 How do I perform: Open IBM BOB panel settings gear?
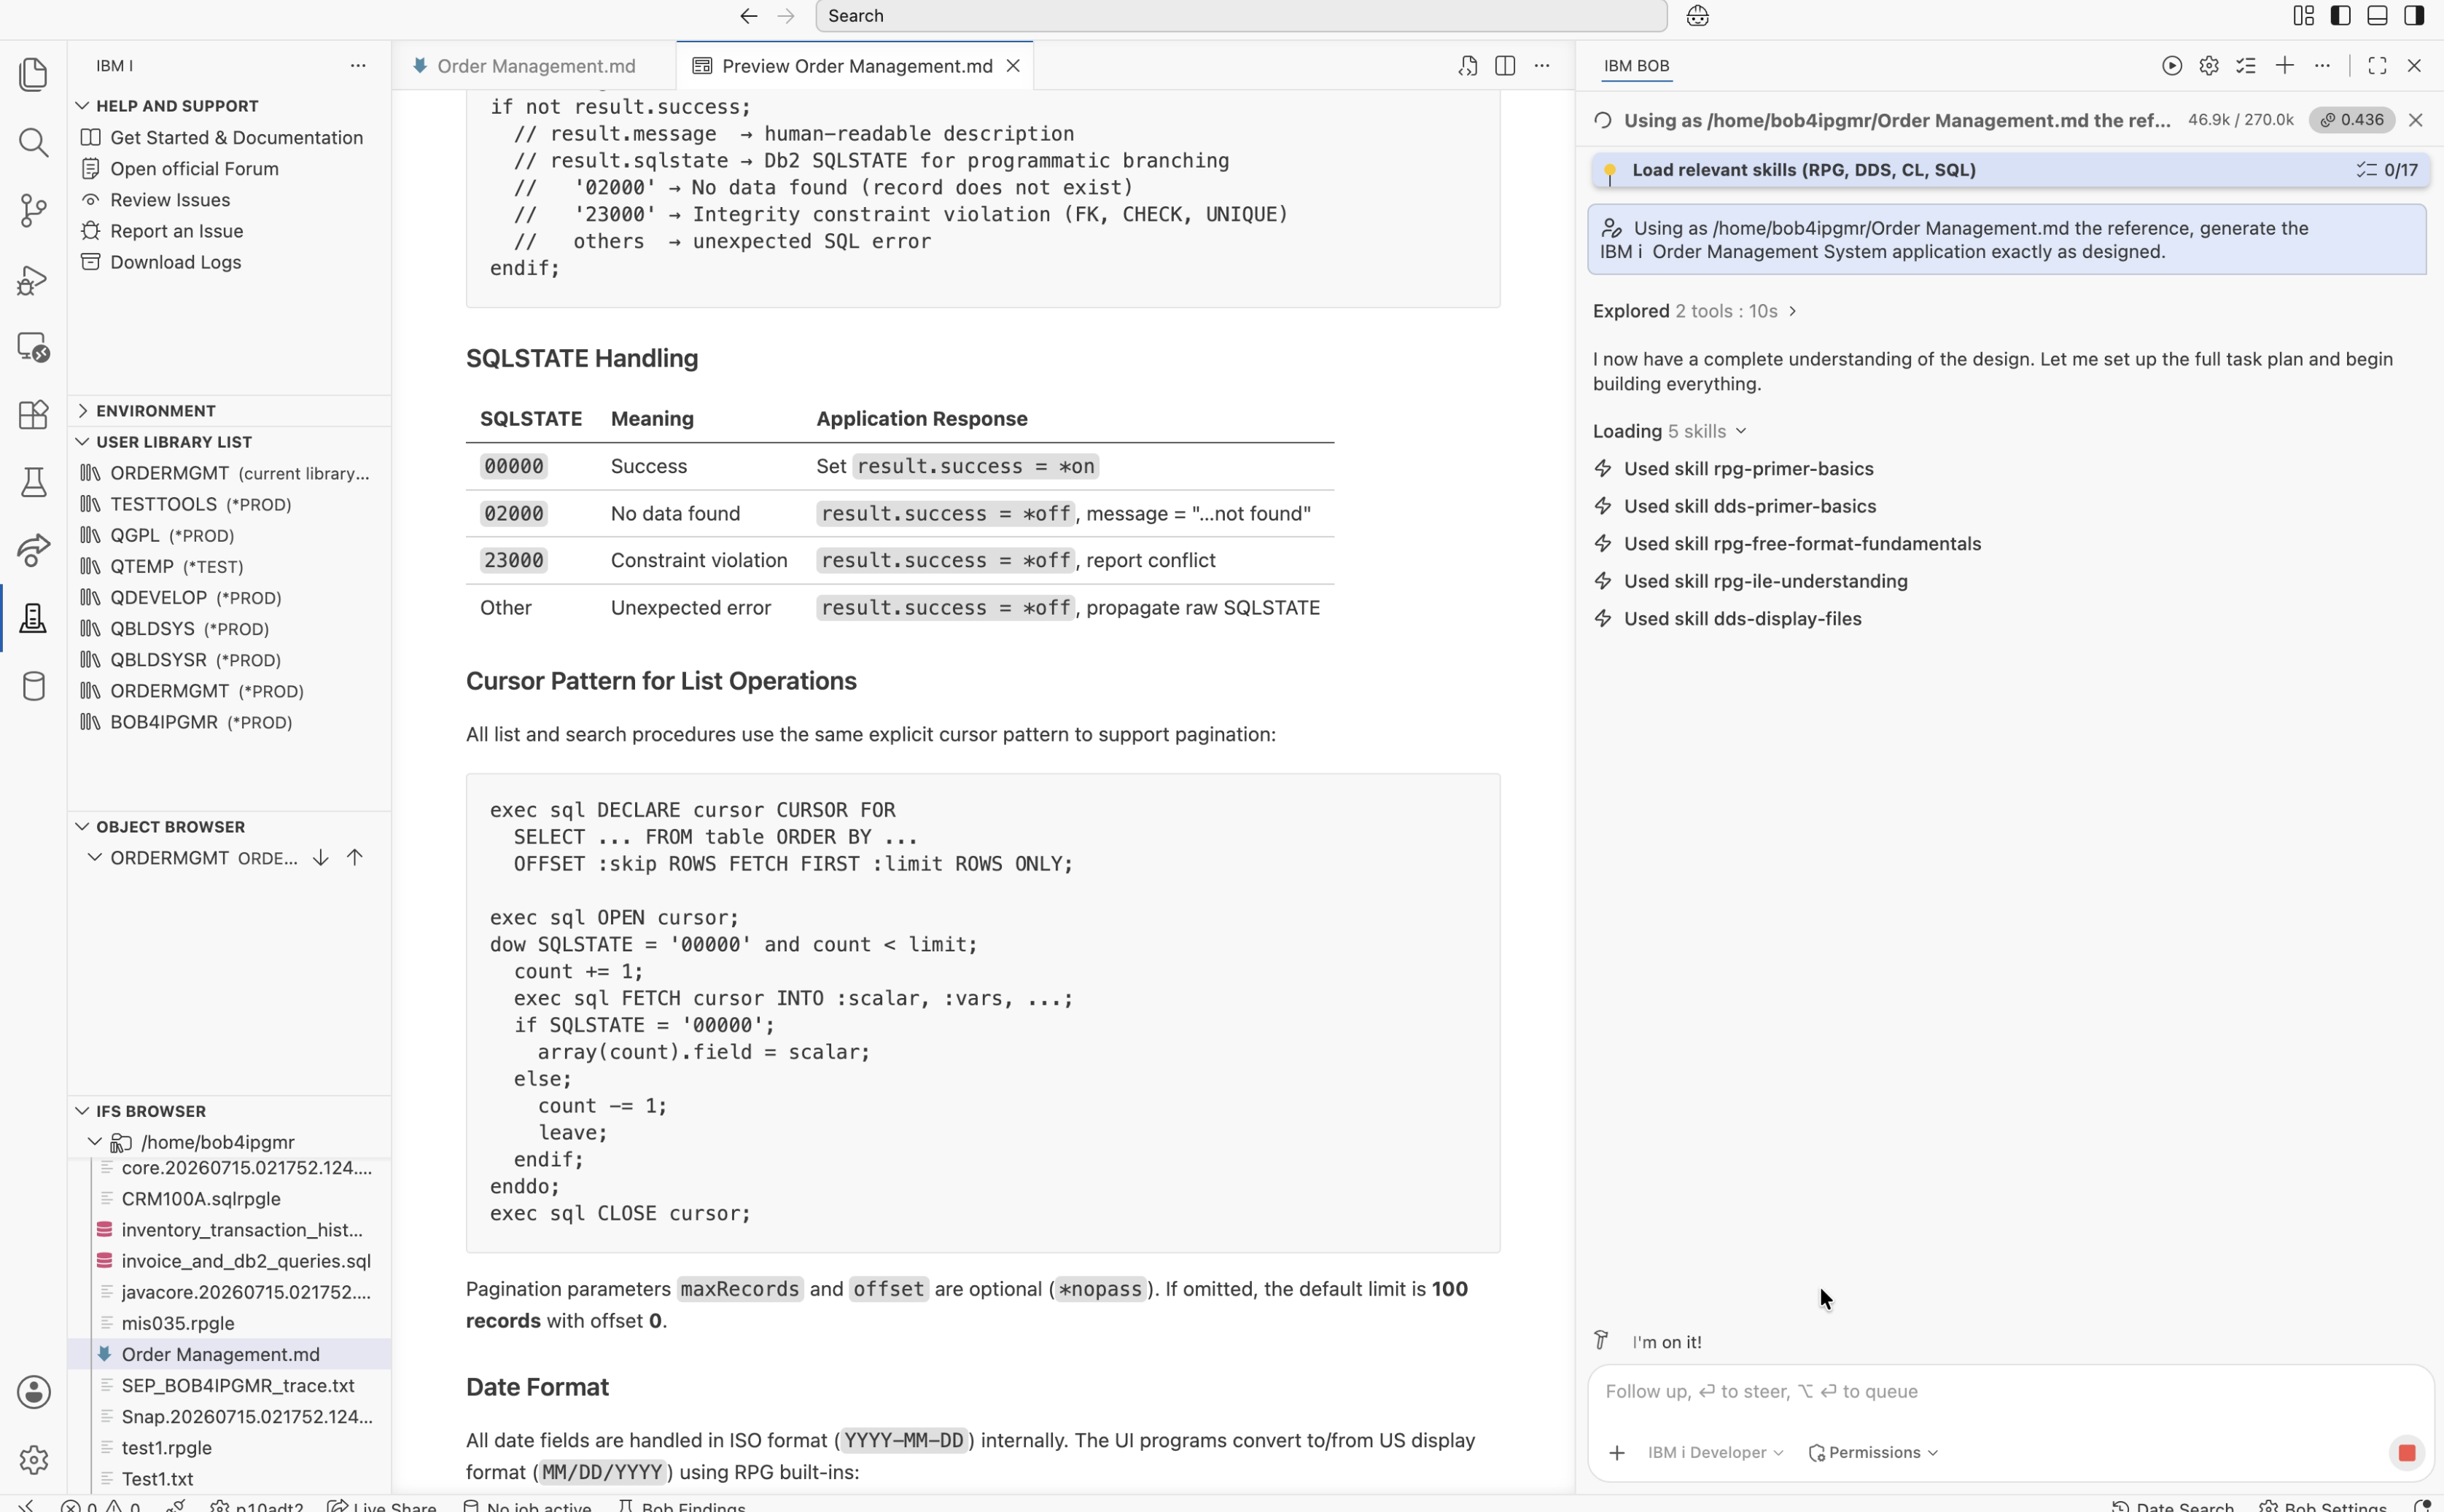point(2209,66)
